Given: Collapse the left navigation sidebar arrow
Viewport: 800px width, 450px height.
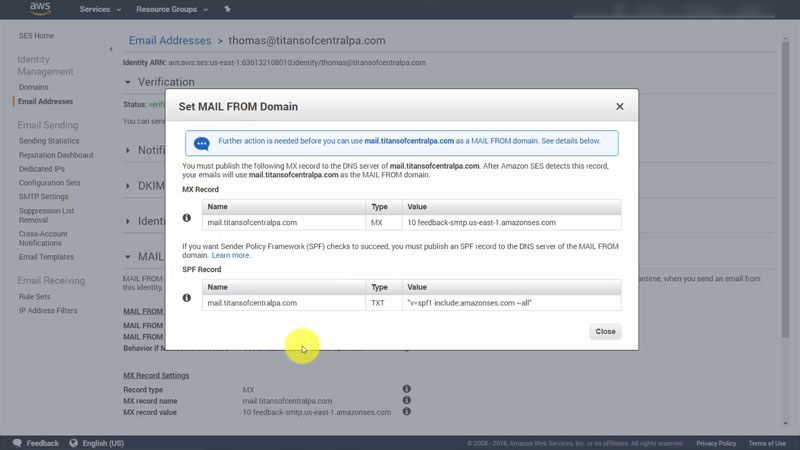Looking at the screenshot, I should click(110, 49).
